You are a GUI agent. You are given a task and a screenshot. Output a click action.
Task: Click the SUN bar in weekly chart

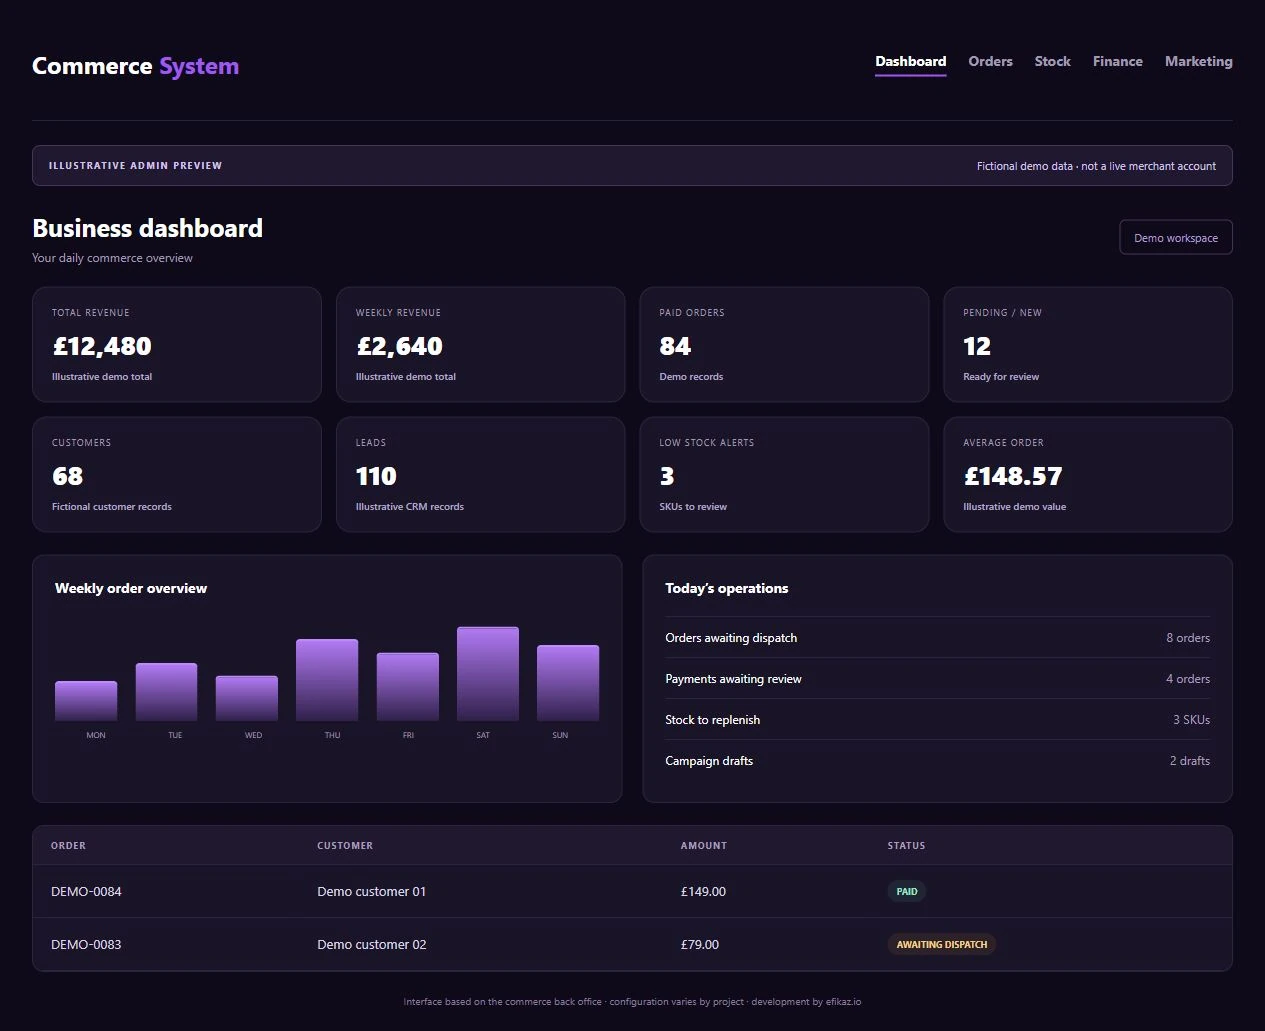coord(568,683)
